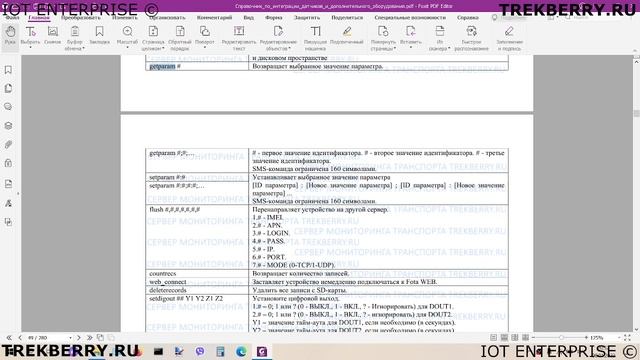Enable continuous facing view mode
Image resolution: width=640 pixels, height=360 pixels.
tap(525, 338)
